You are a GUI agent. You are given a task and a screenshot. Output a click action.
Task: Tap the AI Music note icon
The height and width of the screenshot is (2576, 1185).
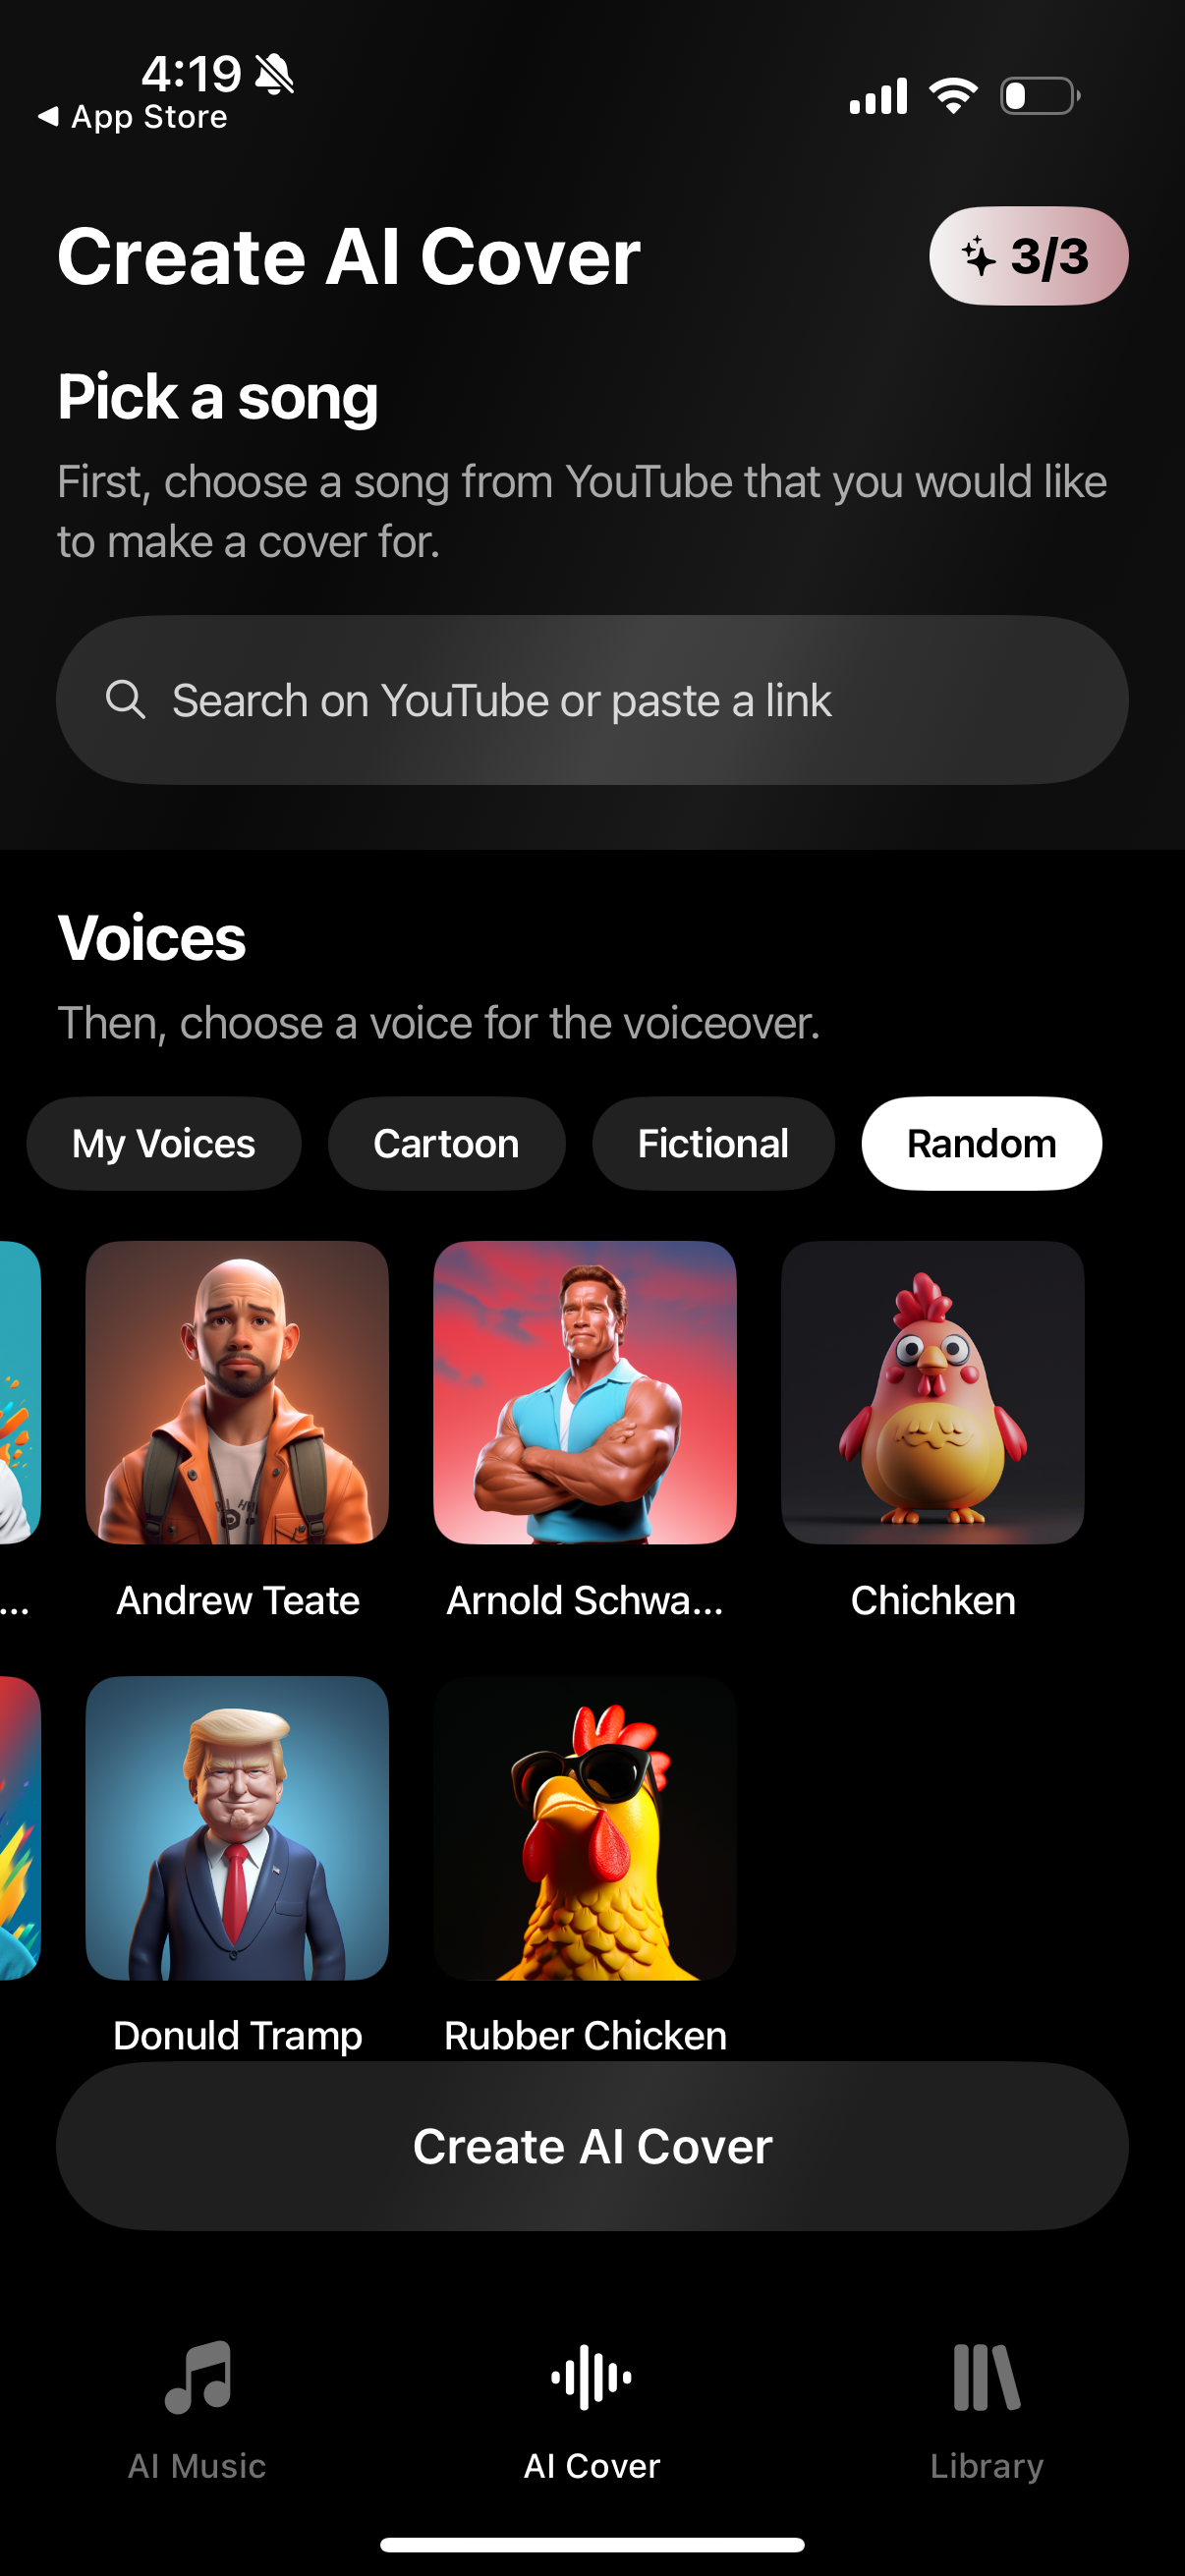[198, 2378]
